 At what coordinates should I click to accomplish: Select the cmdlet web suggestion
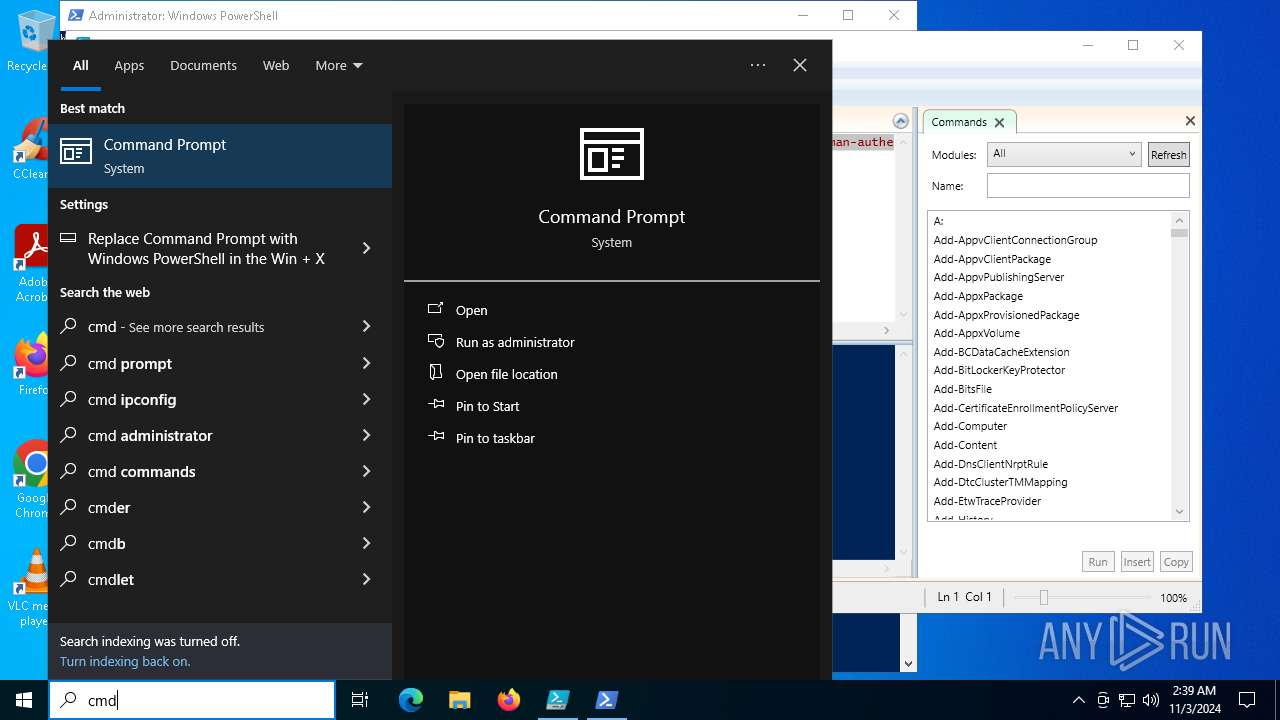[x=220, y=579]
